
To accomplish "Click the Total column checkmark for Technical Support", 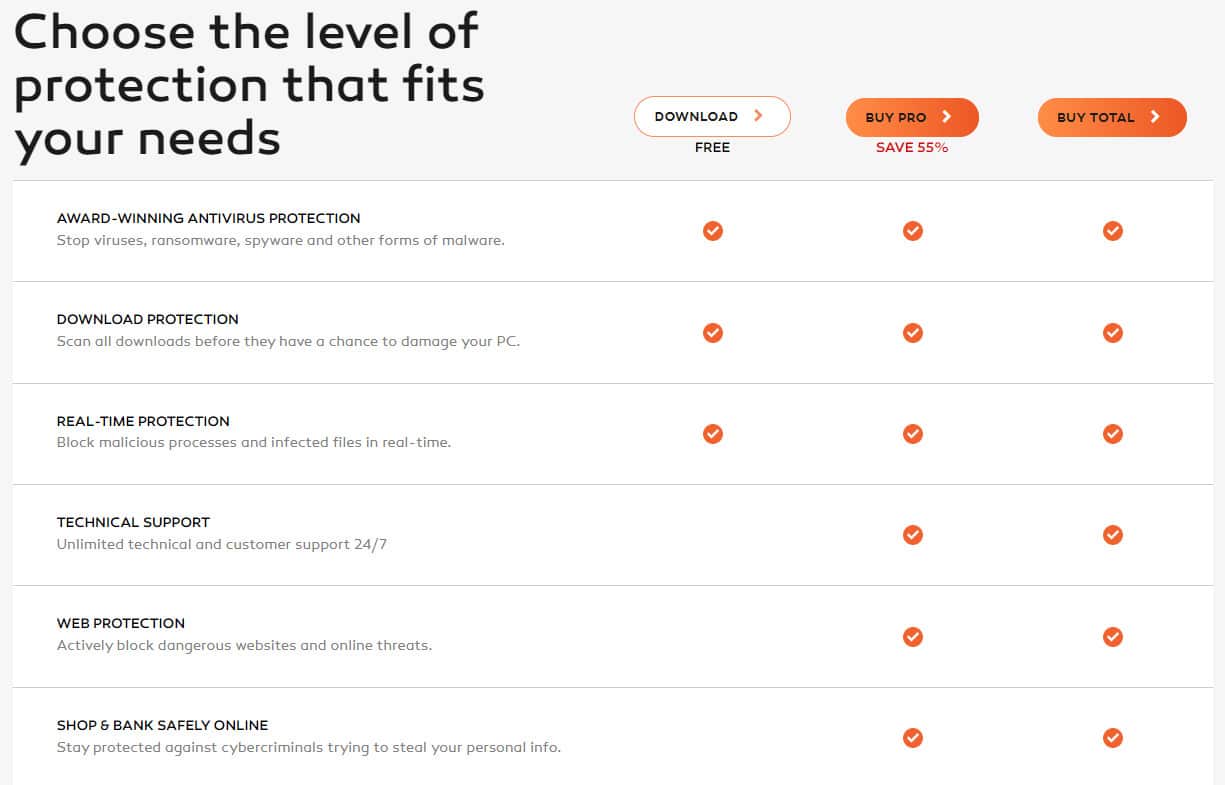I will tap(1113, 535).
